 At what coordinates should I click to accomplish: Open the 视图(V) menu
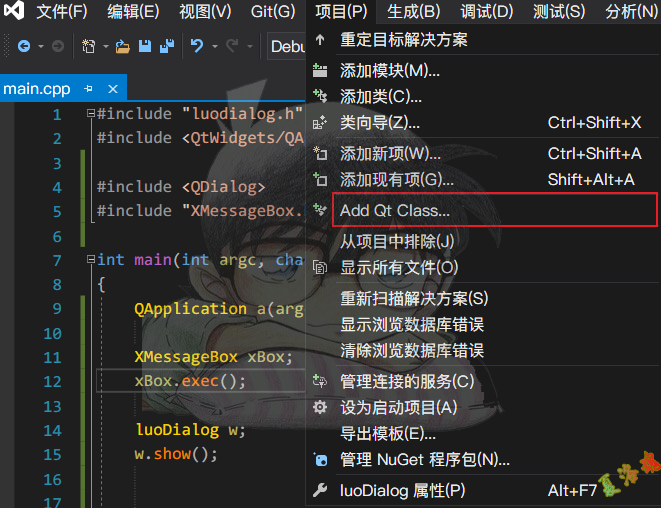tap(205, 11)
